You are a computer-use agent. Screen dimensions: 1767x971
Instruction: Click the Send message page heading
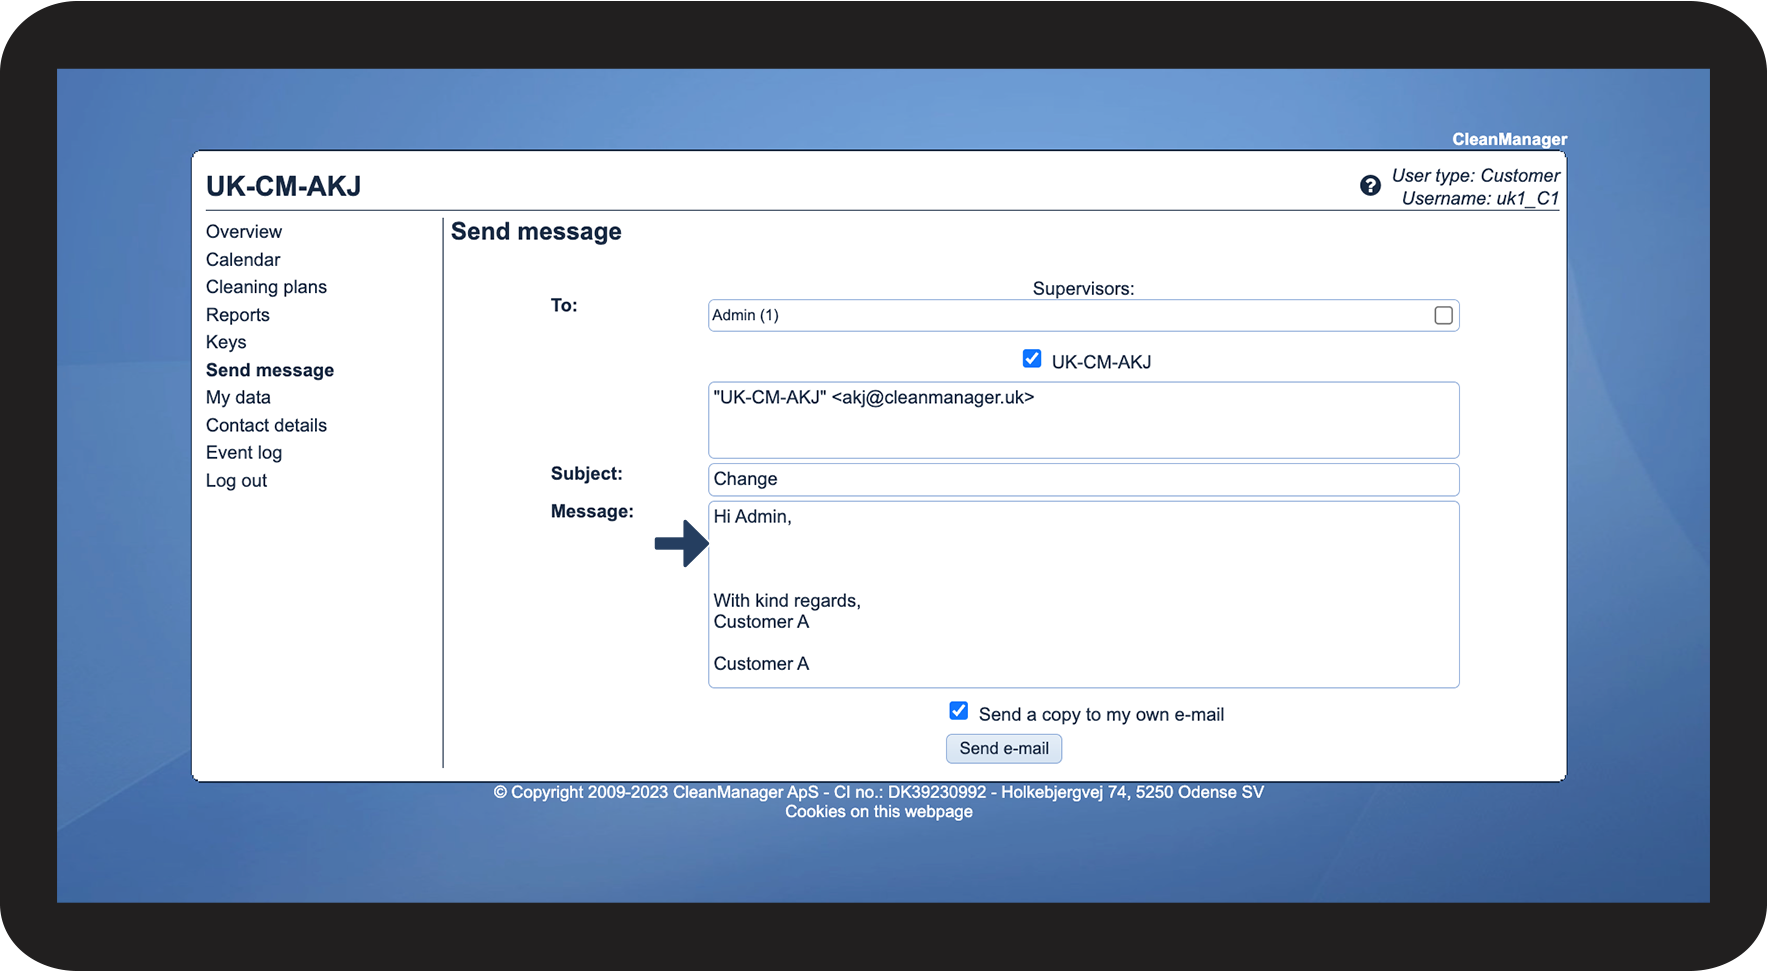tap(536, 232)
